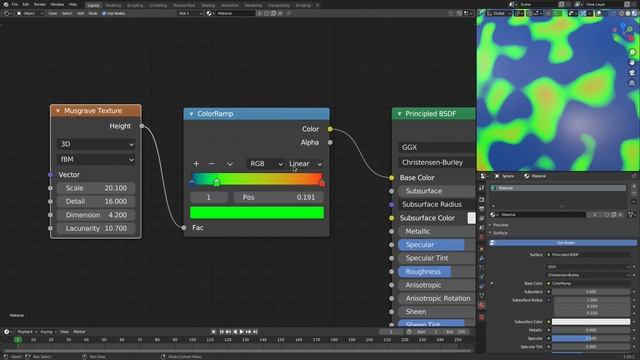
Task: Toggle the Use Nodes checkbox in node editor header
Action: coord(104,13)
